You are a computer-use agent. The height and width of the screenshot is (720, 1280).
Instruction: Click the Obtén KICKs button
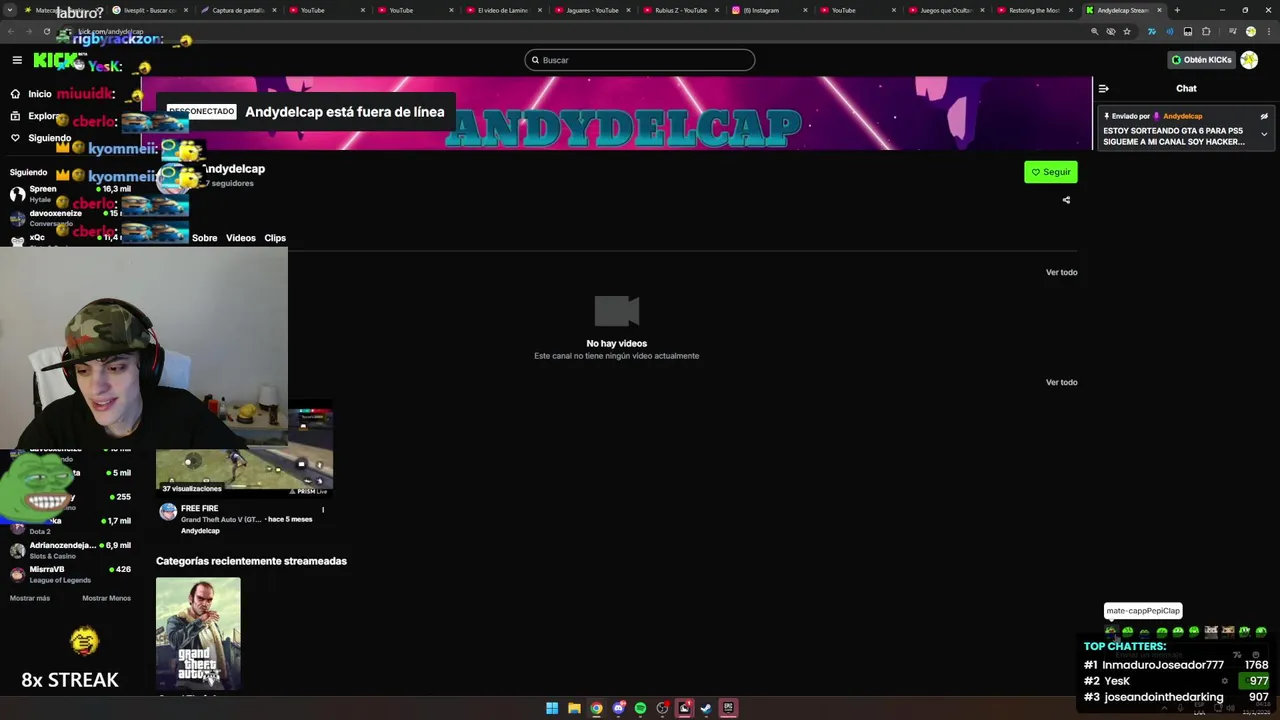click(1202, 60)
